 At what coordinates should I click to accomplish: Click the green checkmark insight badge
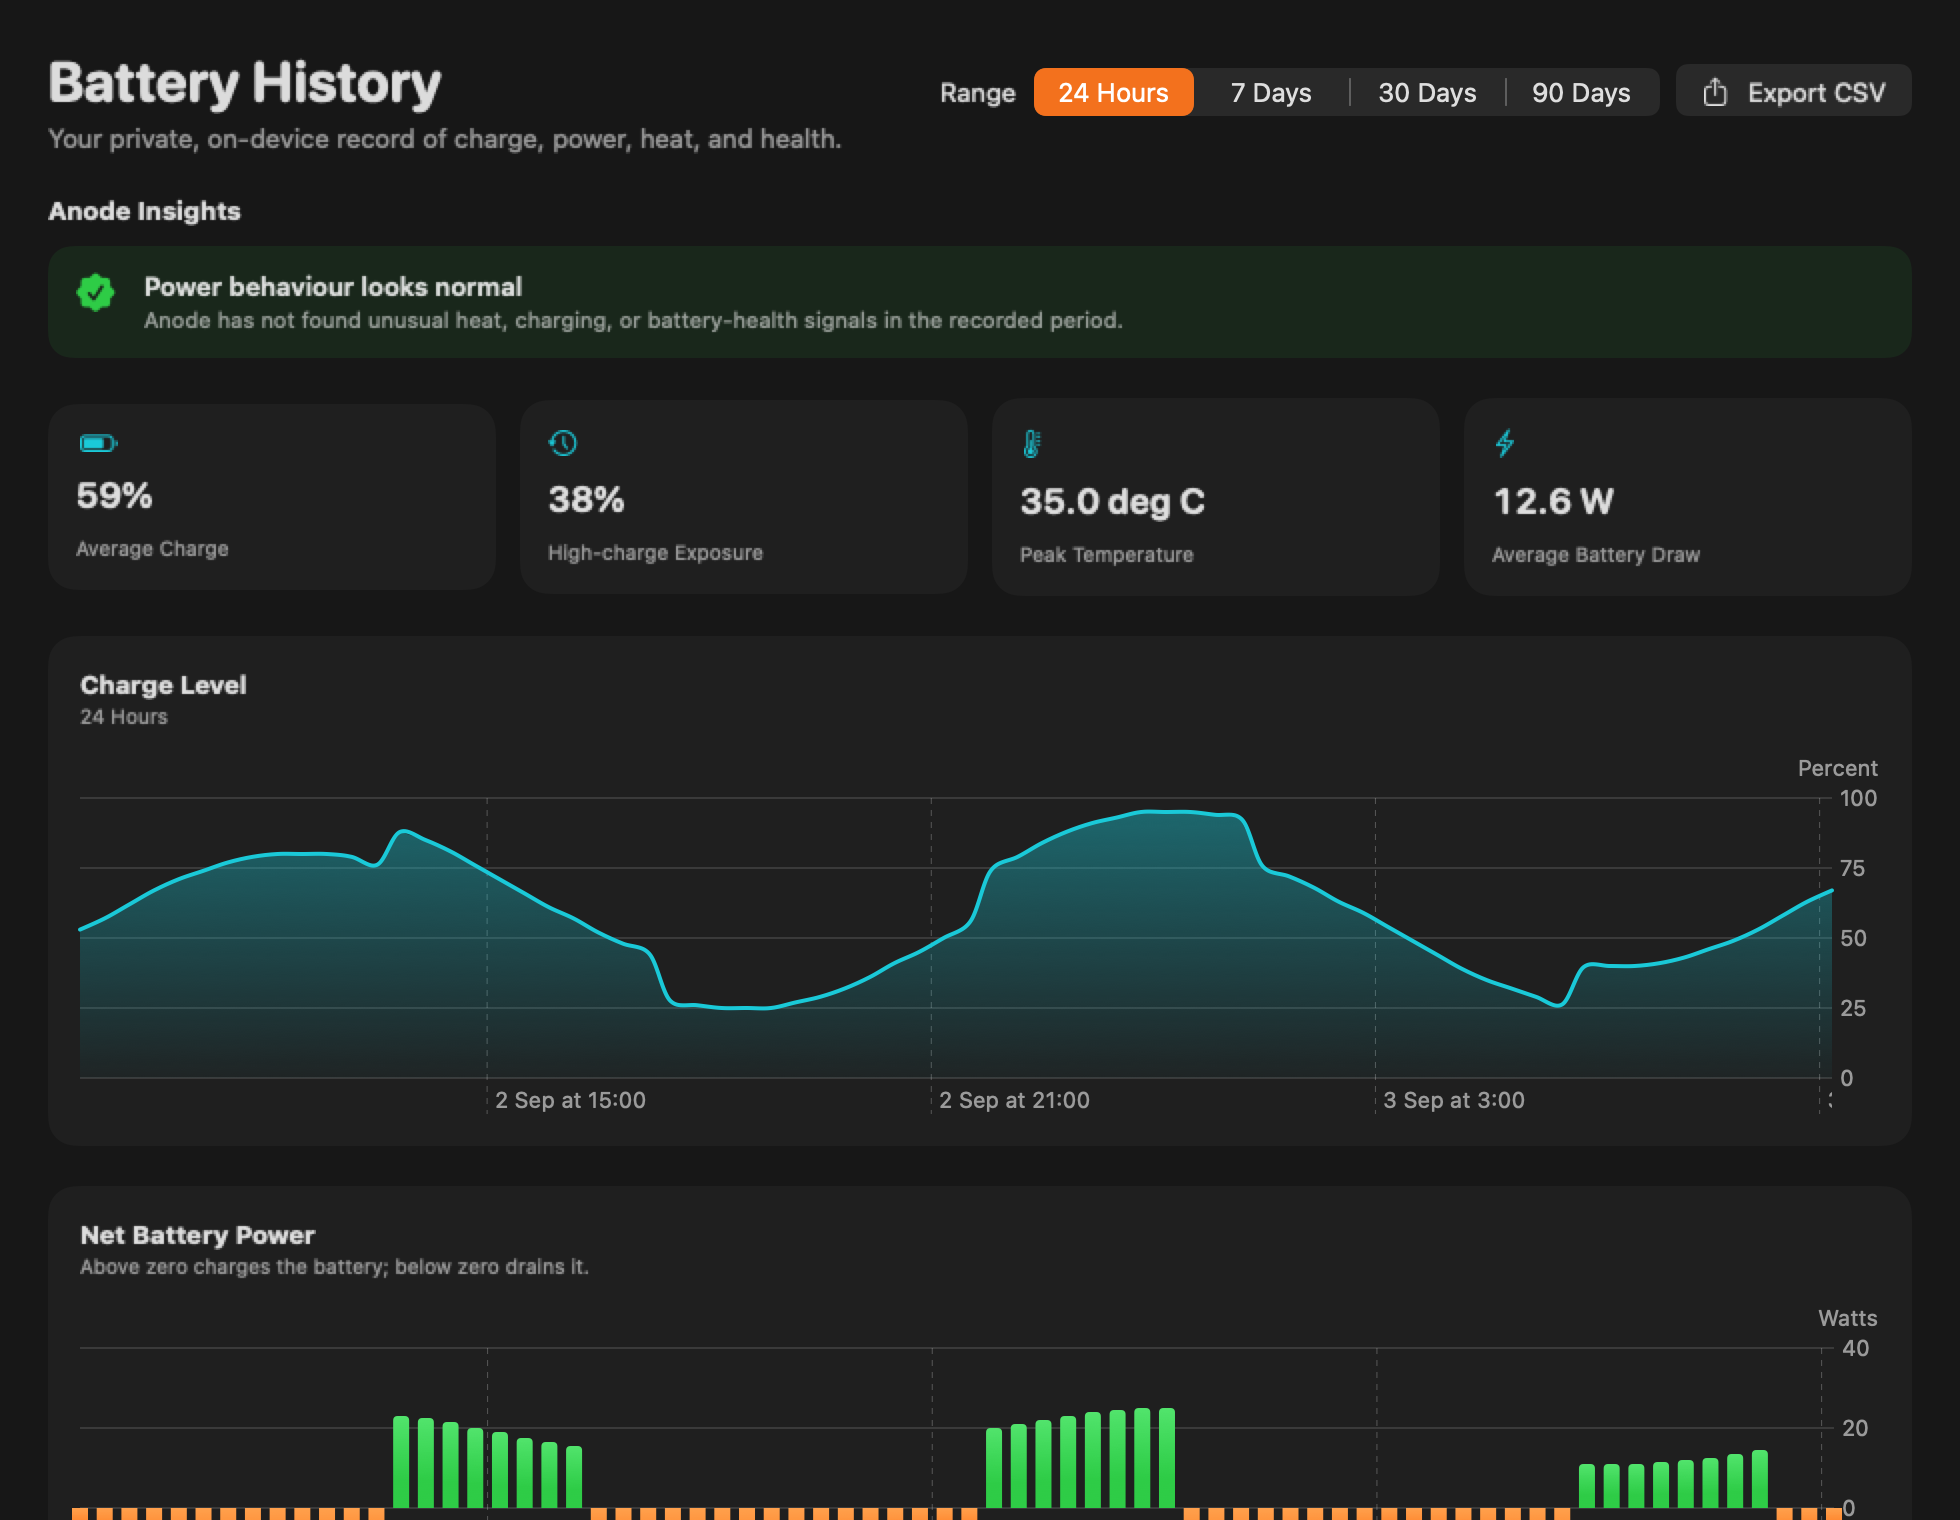pyautogui.click(x=96, y=293)
